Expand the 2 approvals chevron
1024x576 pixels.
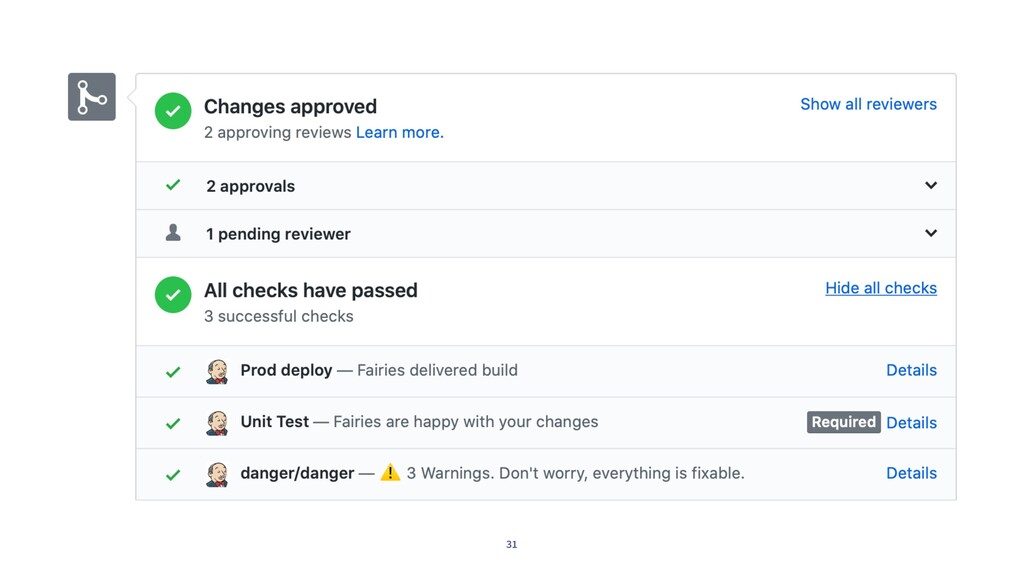931,185
